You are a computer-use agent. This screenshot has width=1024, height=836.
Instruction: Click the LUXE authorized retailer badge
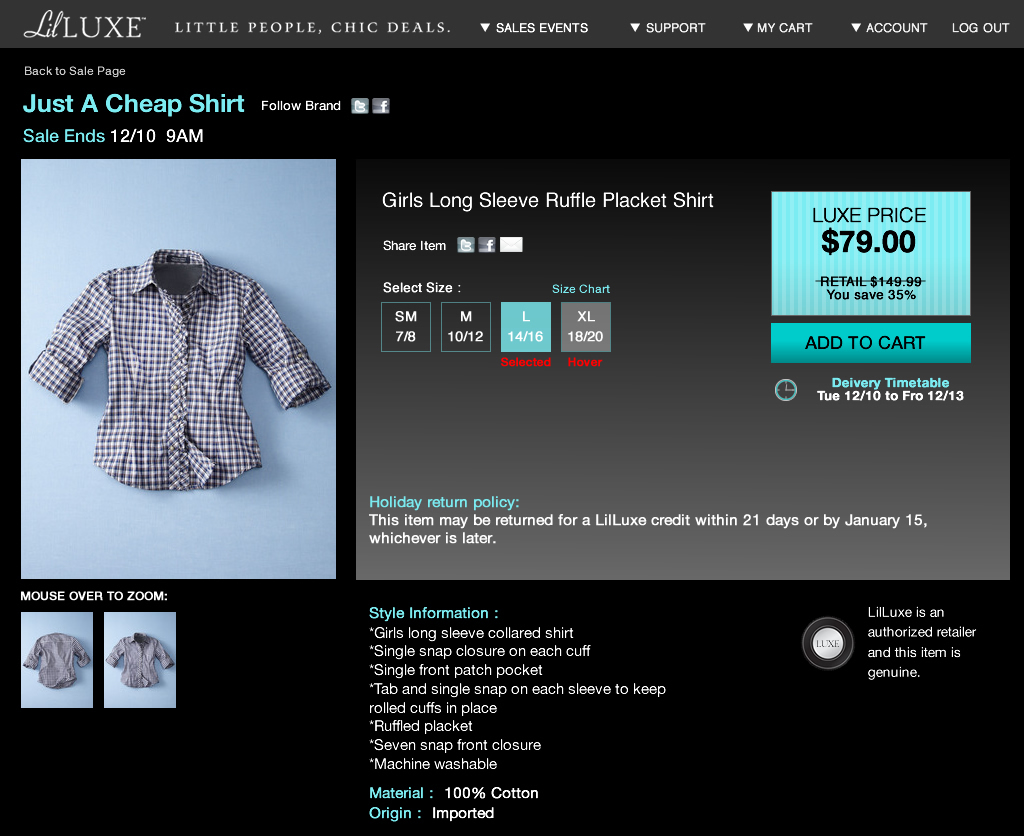point(828,643)
